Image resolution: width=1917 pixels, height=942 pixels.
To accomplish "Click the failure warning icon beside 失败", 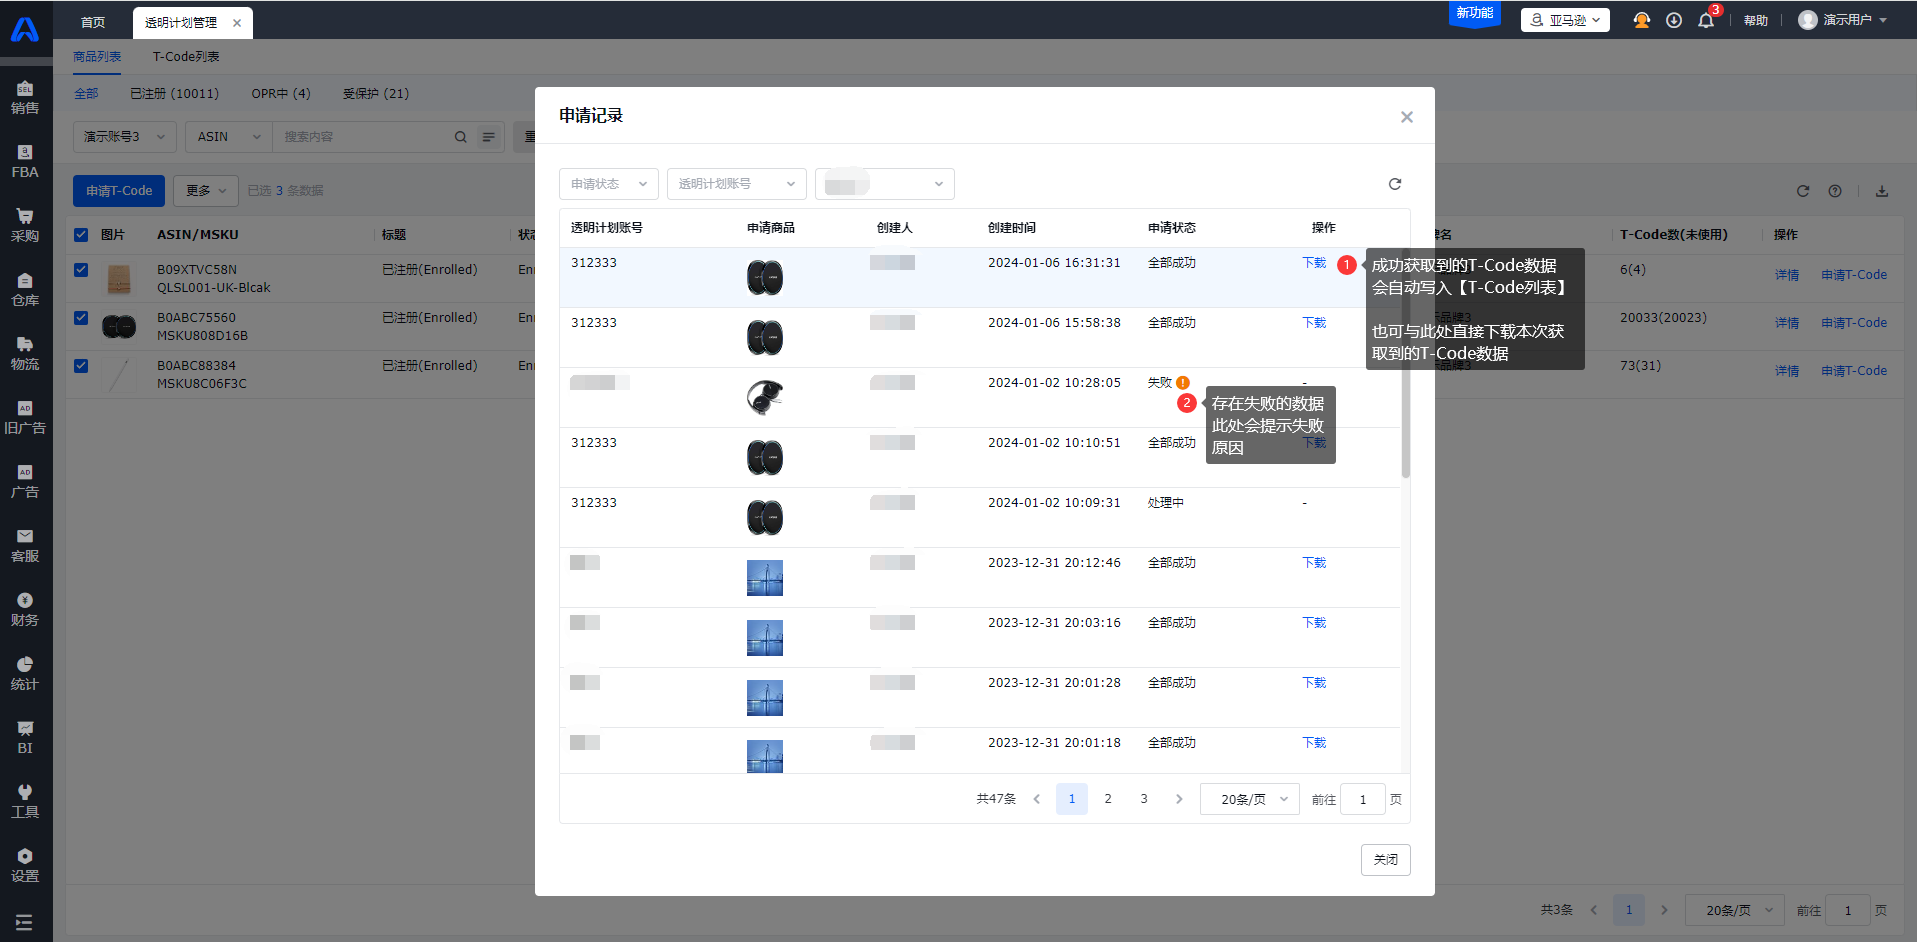I will coord(1183,383).
